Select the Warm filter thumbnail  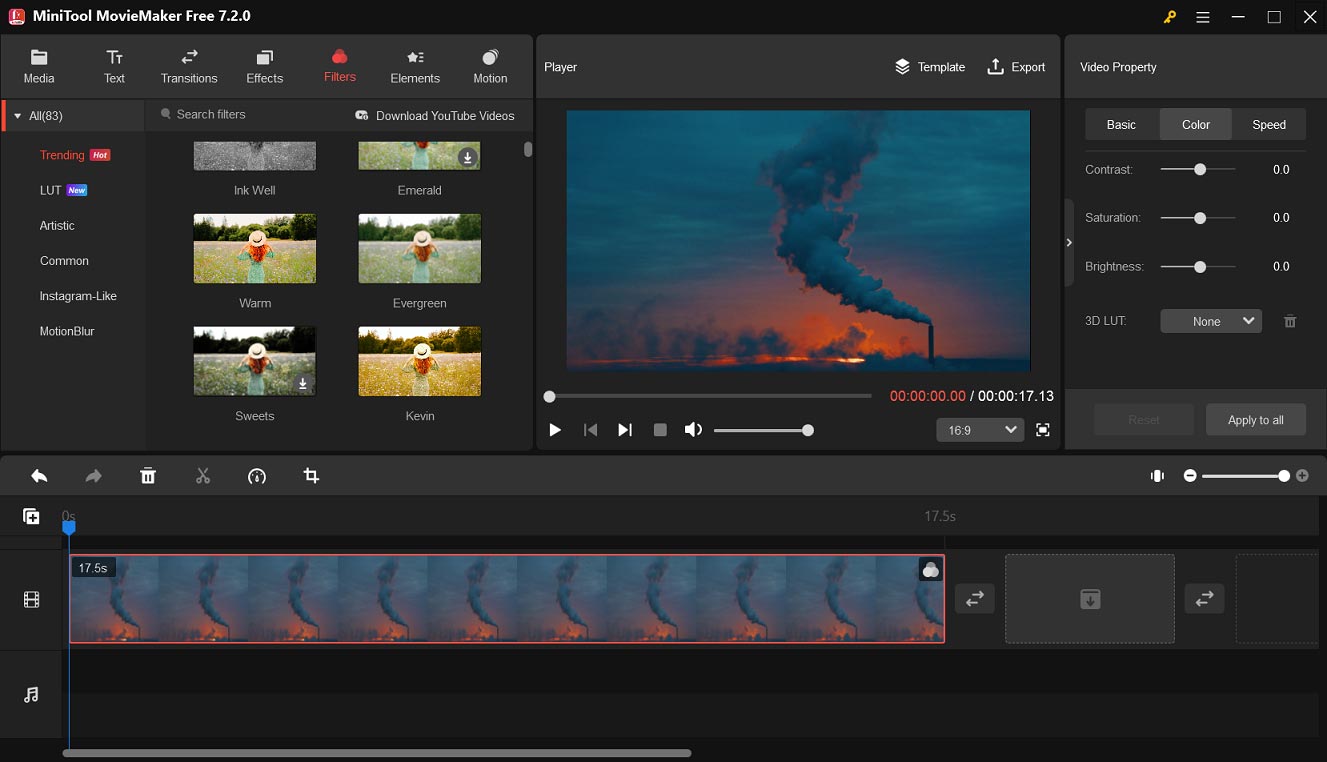pyautogui.click(x=255, y=248)
